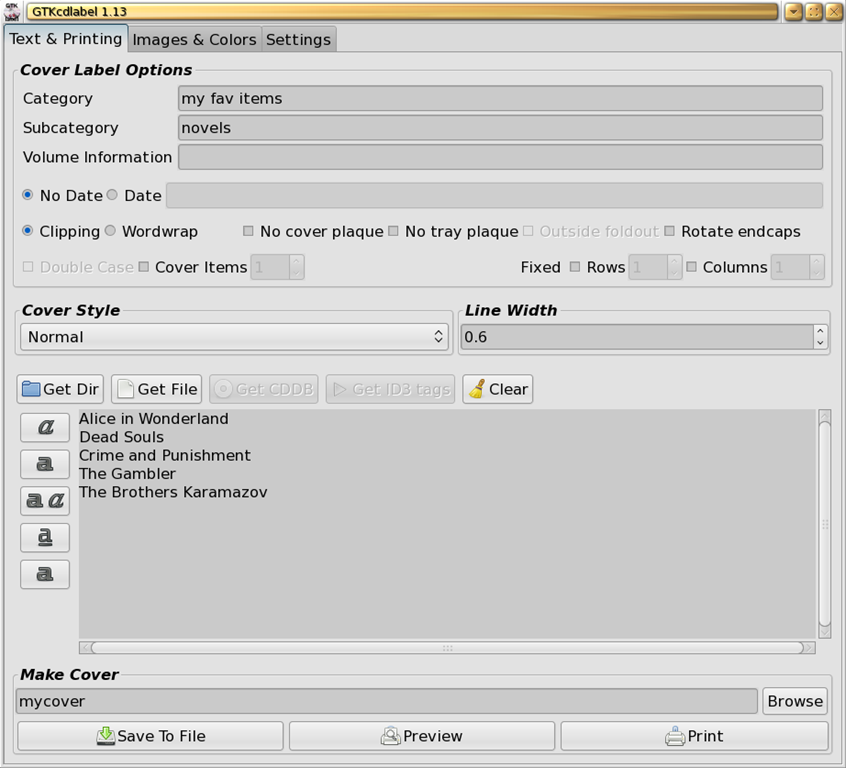The image size is (846, 768).
Task: Open the Settings tab
Action: coord(298,39)
